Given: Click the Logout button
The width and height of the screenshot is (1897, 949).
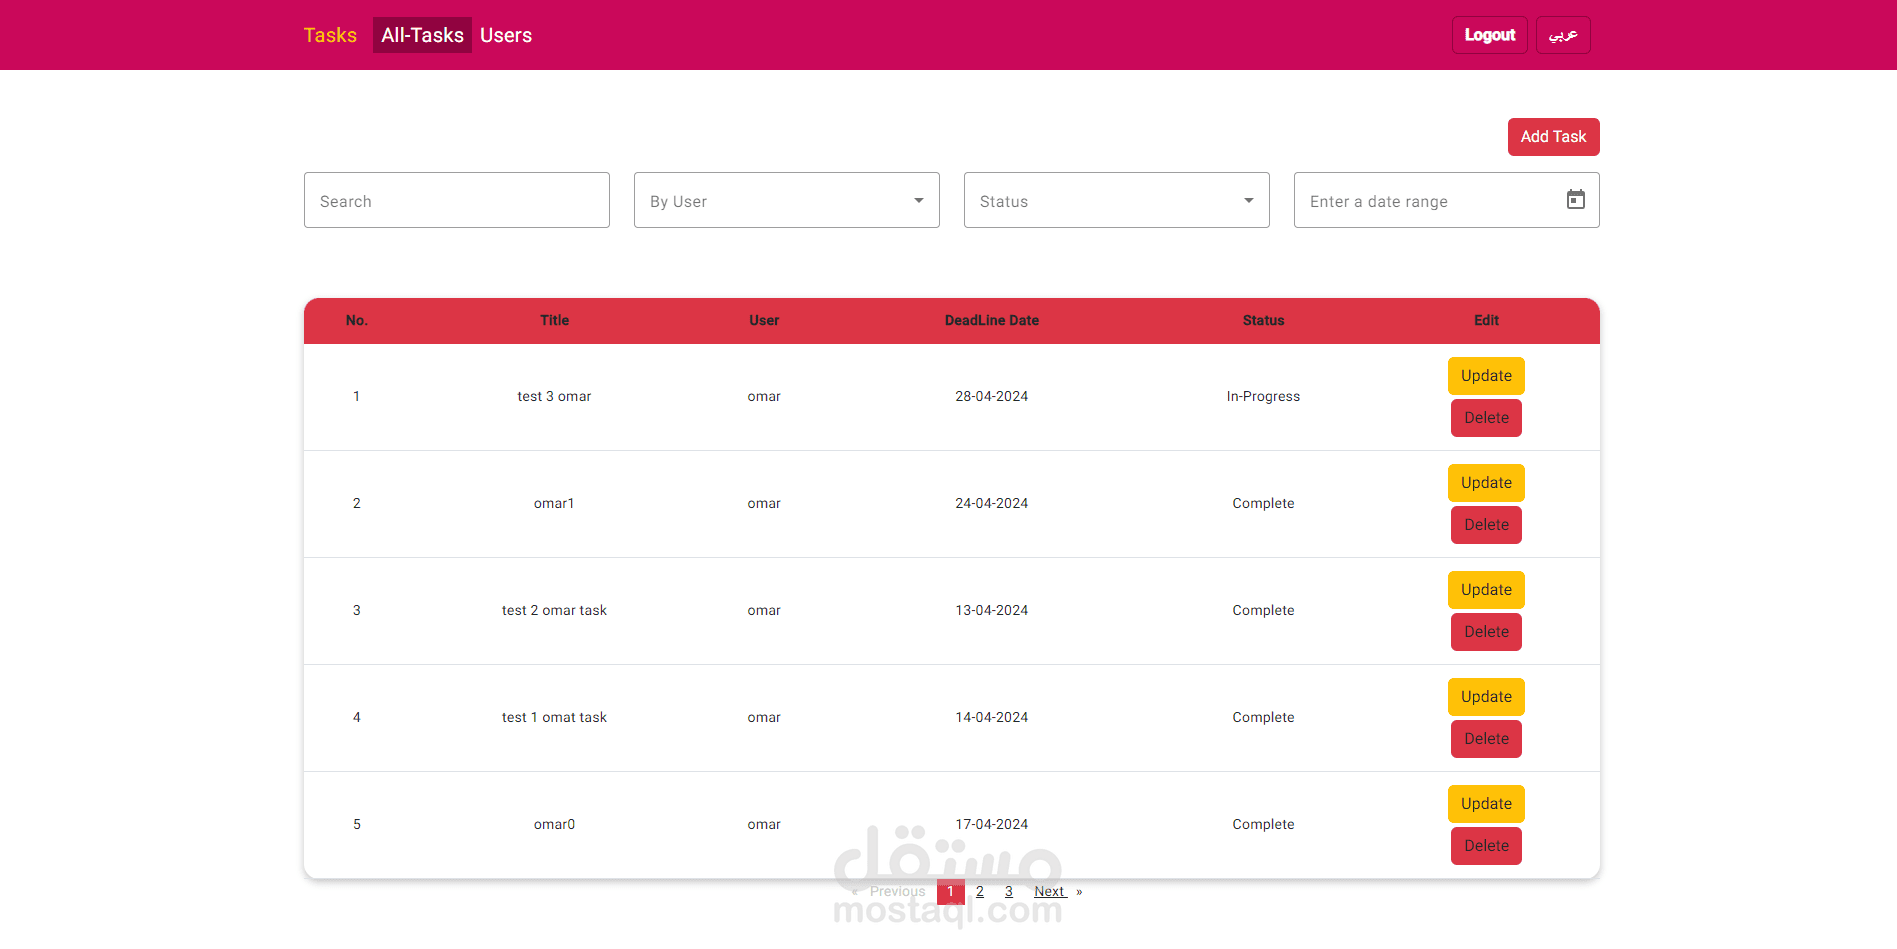Looking at the screenshot, I should click(1490, 35).
